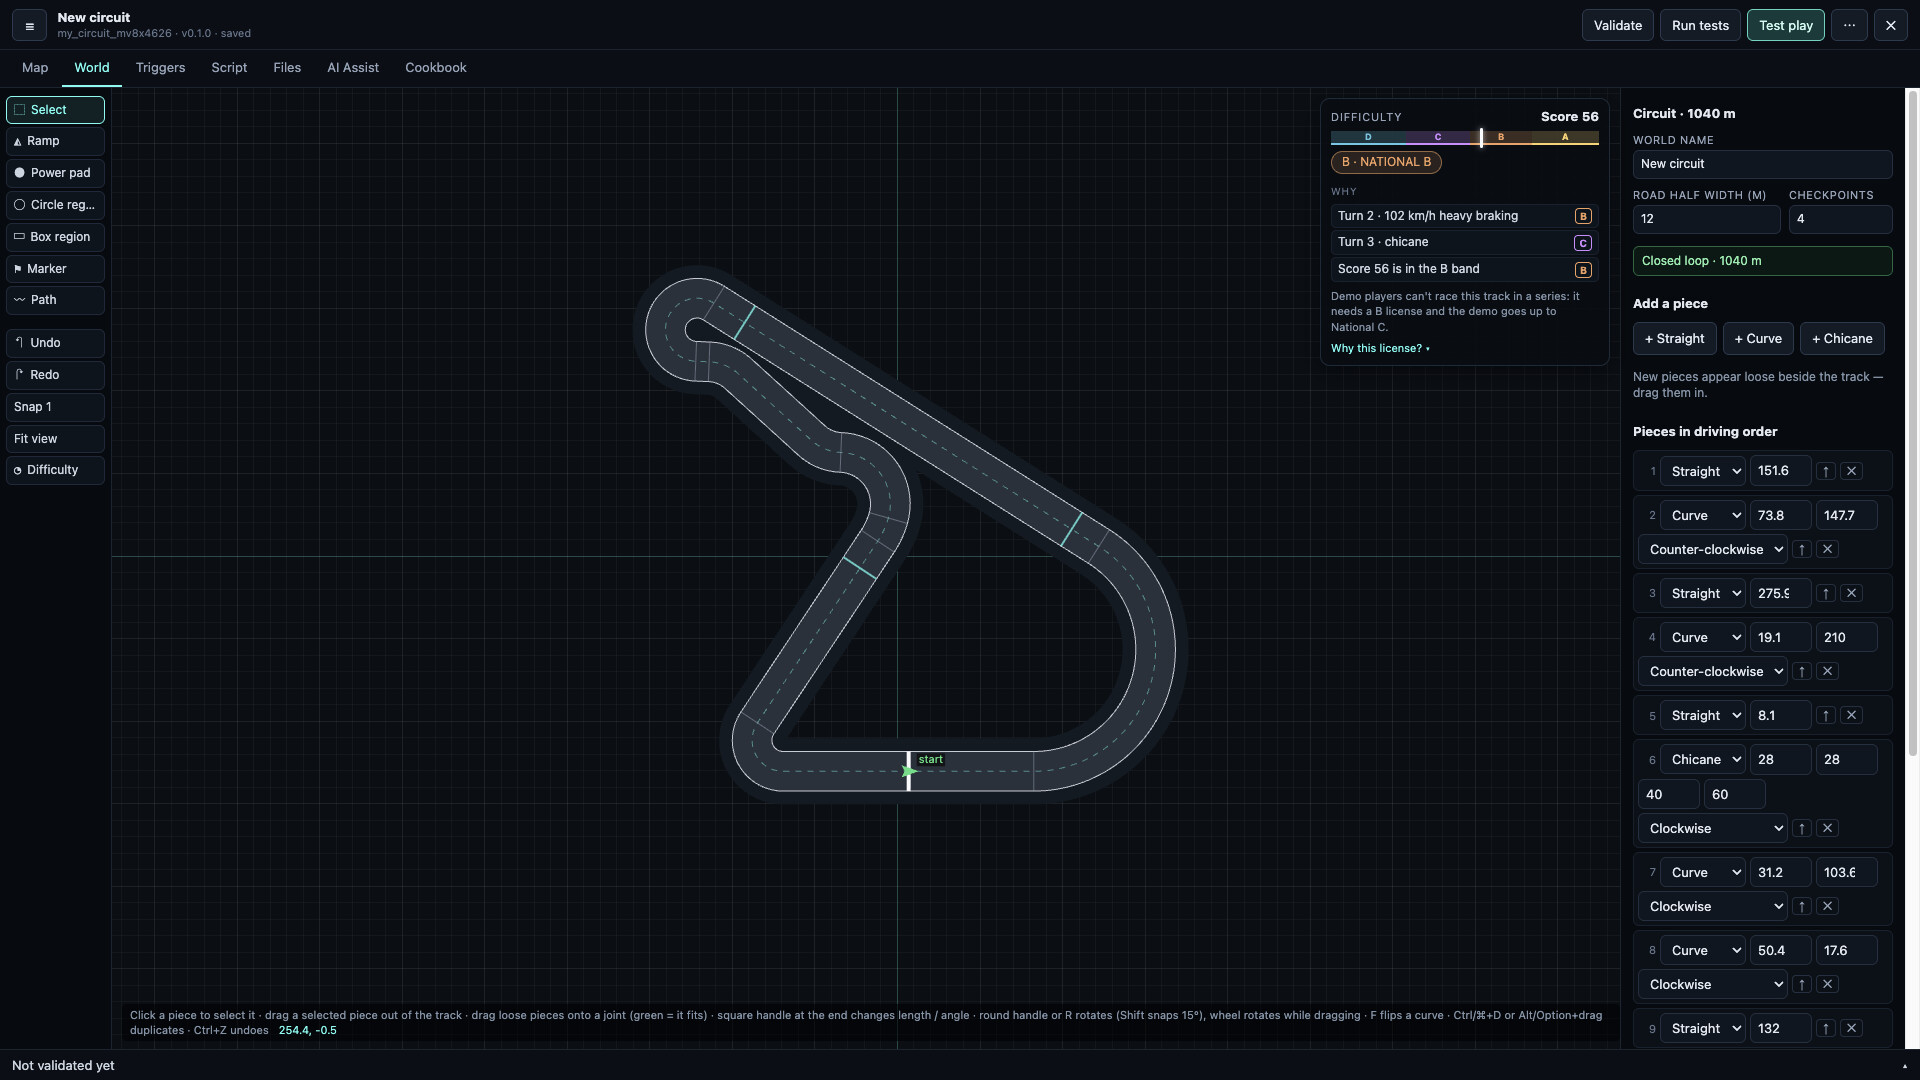Viewport: 1920px width, 1080px height.
Task: Open 'Why this license?' link
Action: coord(1380,348)
